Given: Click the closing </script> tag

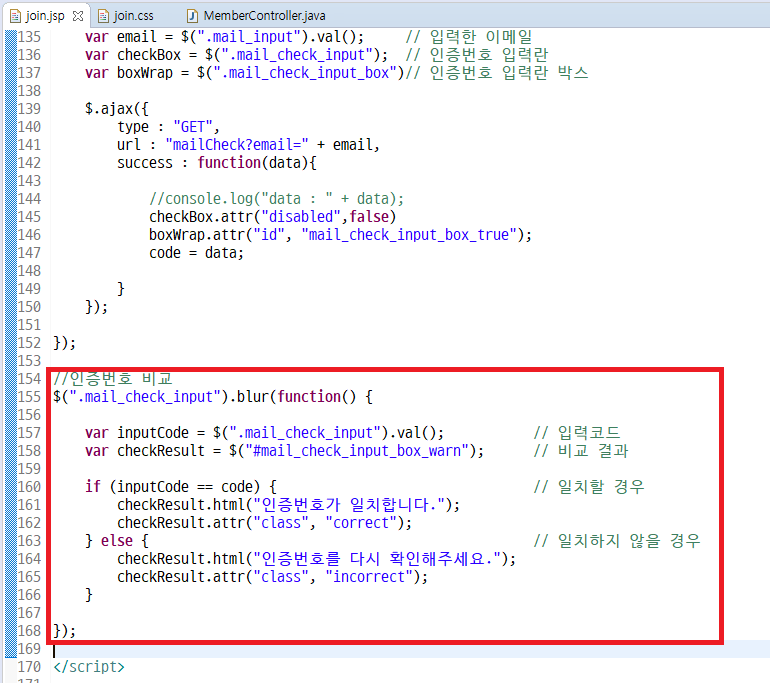Looking at the screenshot, I should pyautogui.click(x=89, y=667).
